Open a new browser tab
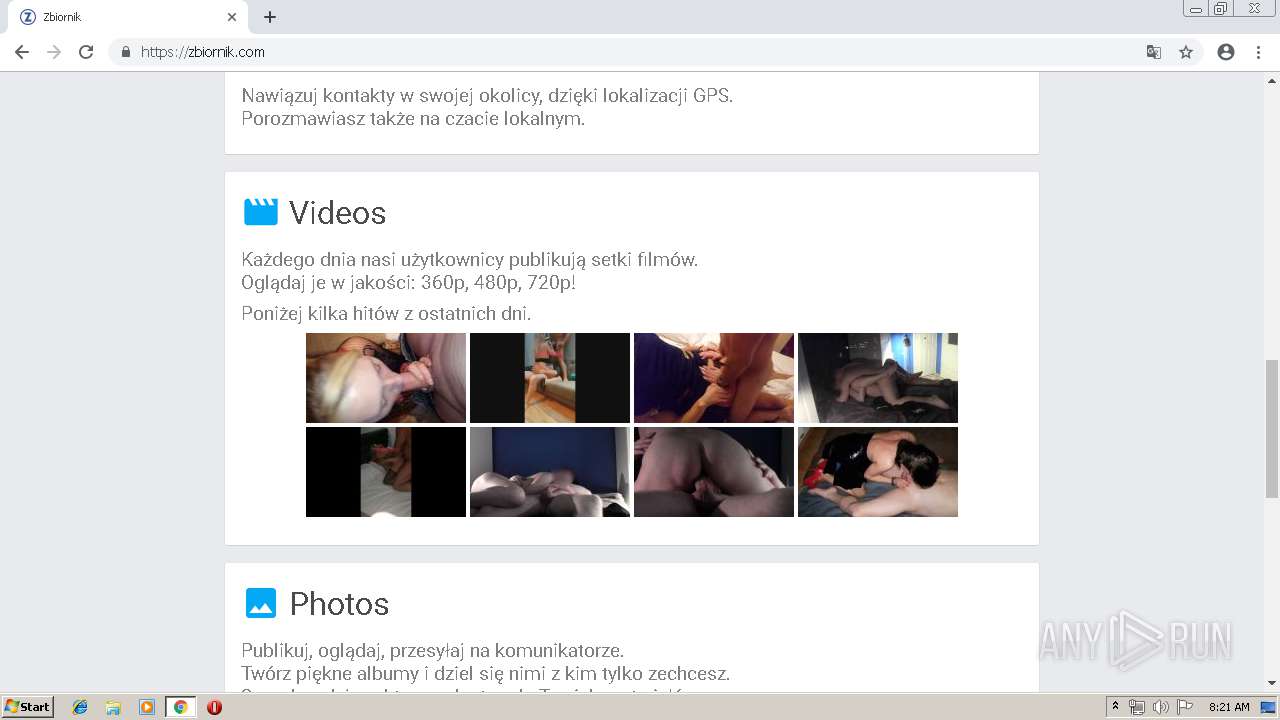The height and width of the screenshot is (720, 1280). (x=270, y=17)
